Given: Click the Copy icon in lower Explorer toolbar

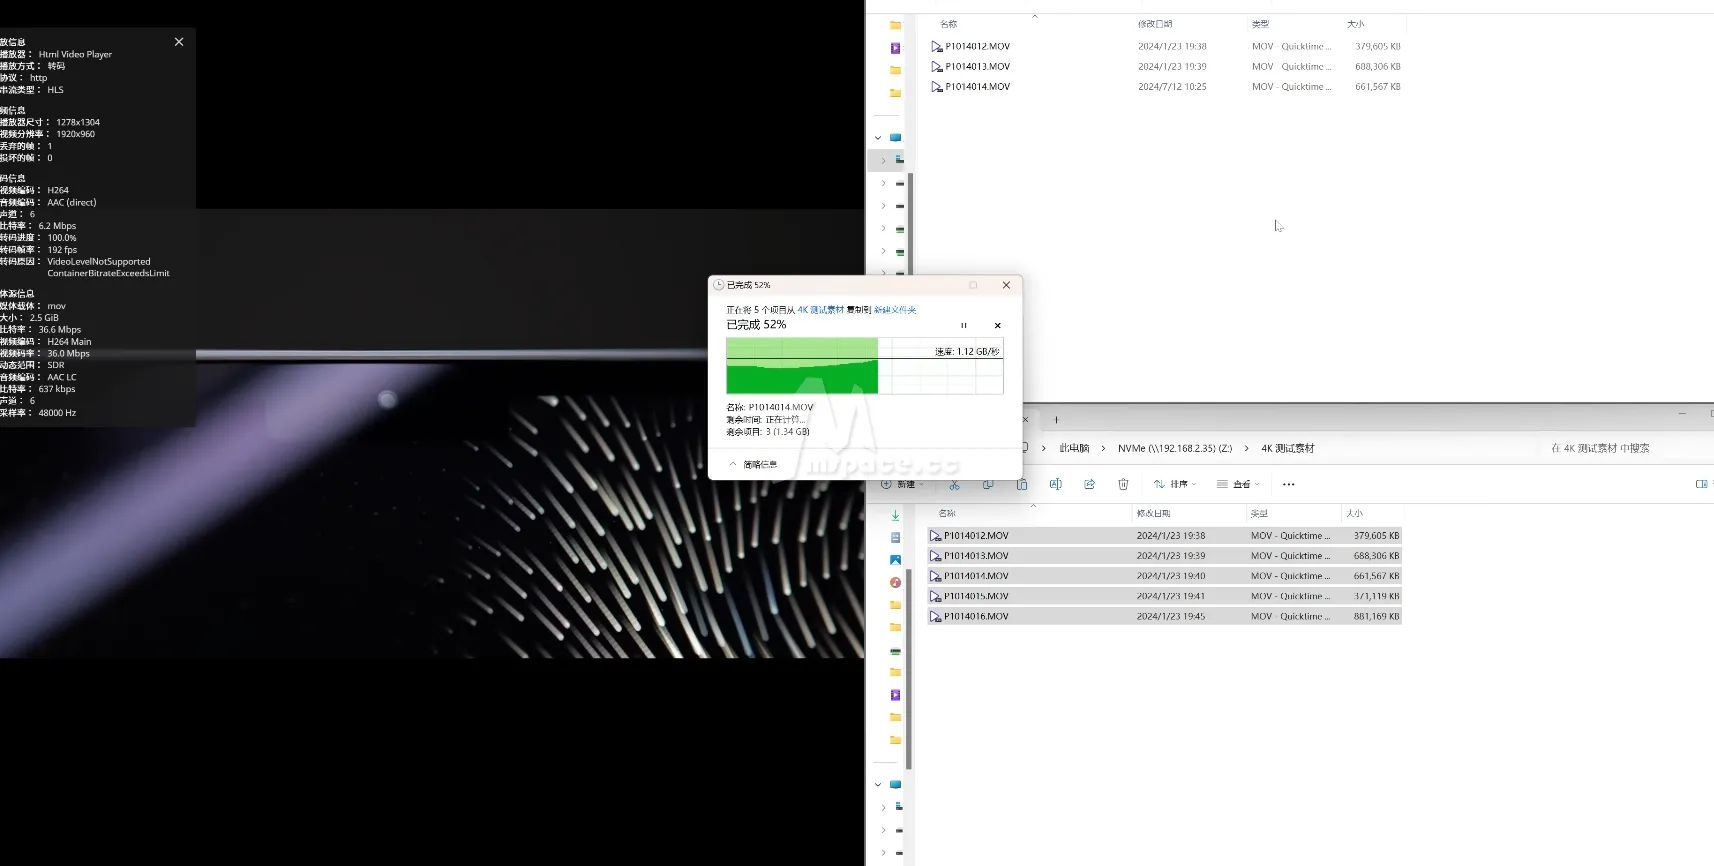Looking at the screenshot, I should [x=988, y=484].
